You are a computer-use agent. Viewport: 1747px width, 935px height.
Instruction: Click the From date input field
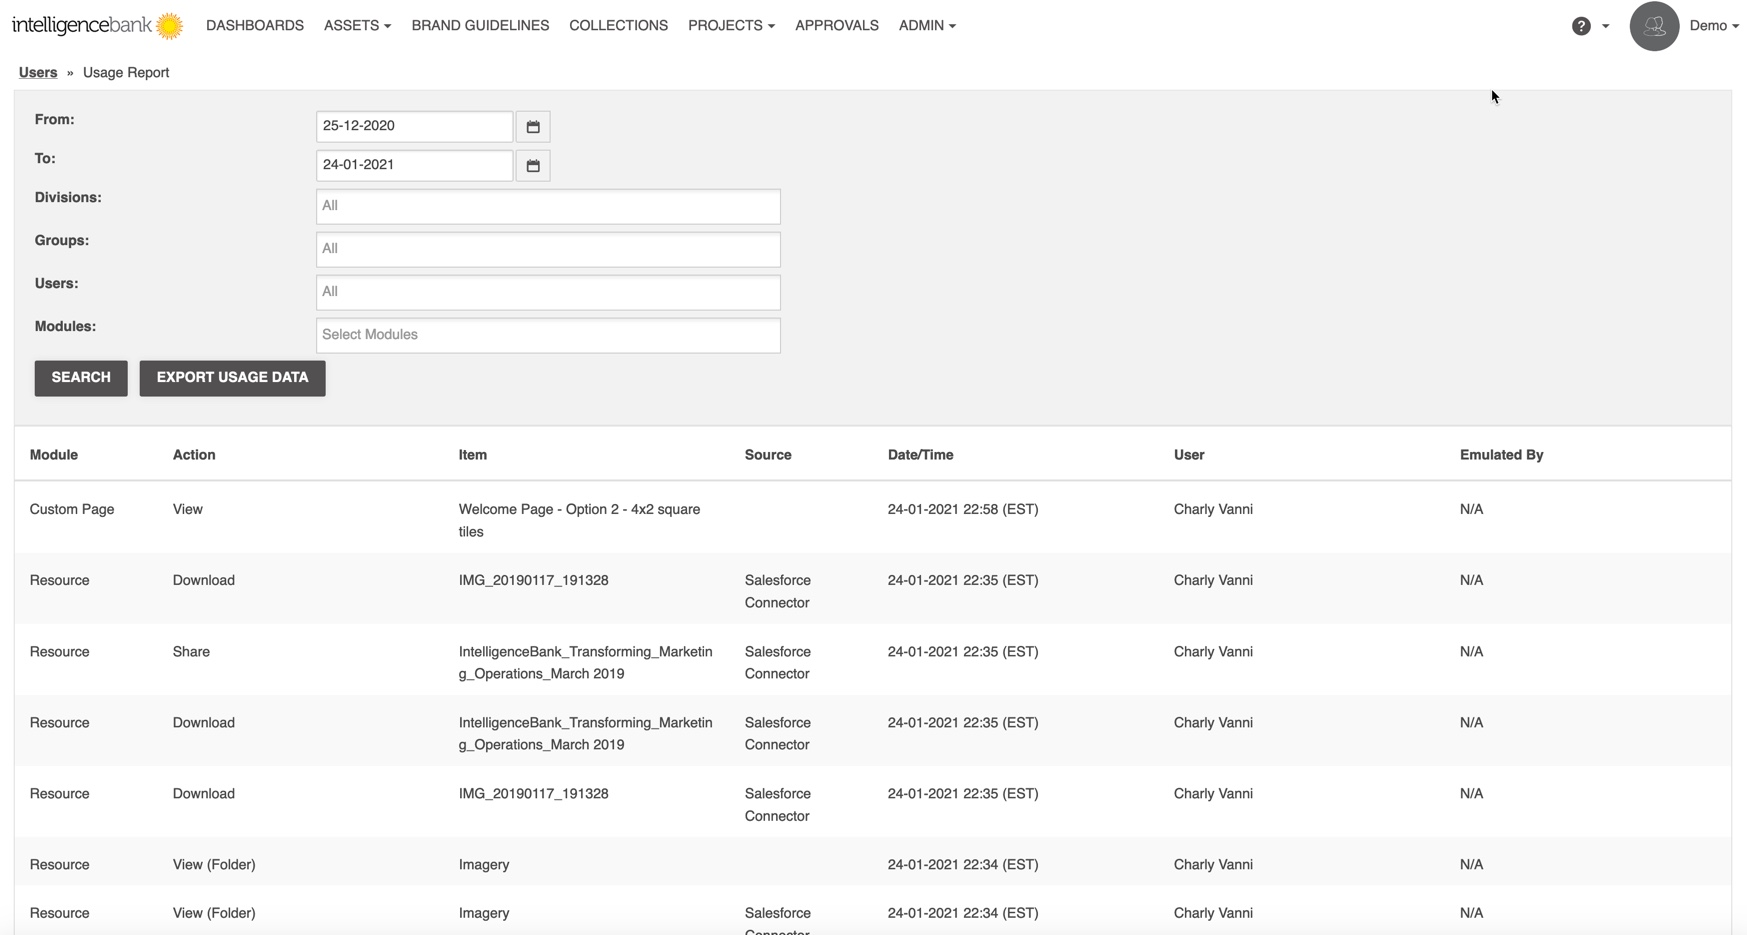click(414, 126)
